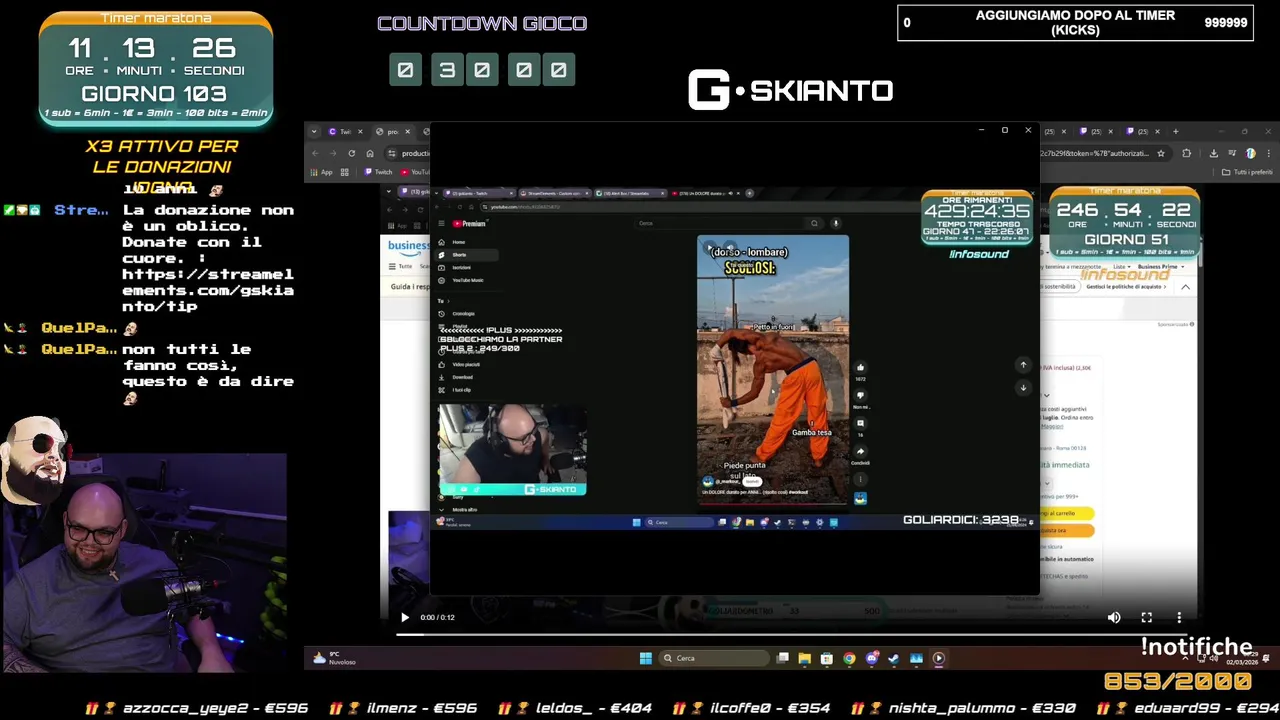Open Task View from the taskbar
1280x720 pixels.
coord(783,658)
